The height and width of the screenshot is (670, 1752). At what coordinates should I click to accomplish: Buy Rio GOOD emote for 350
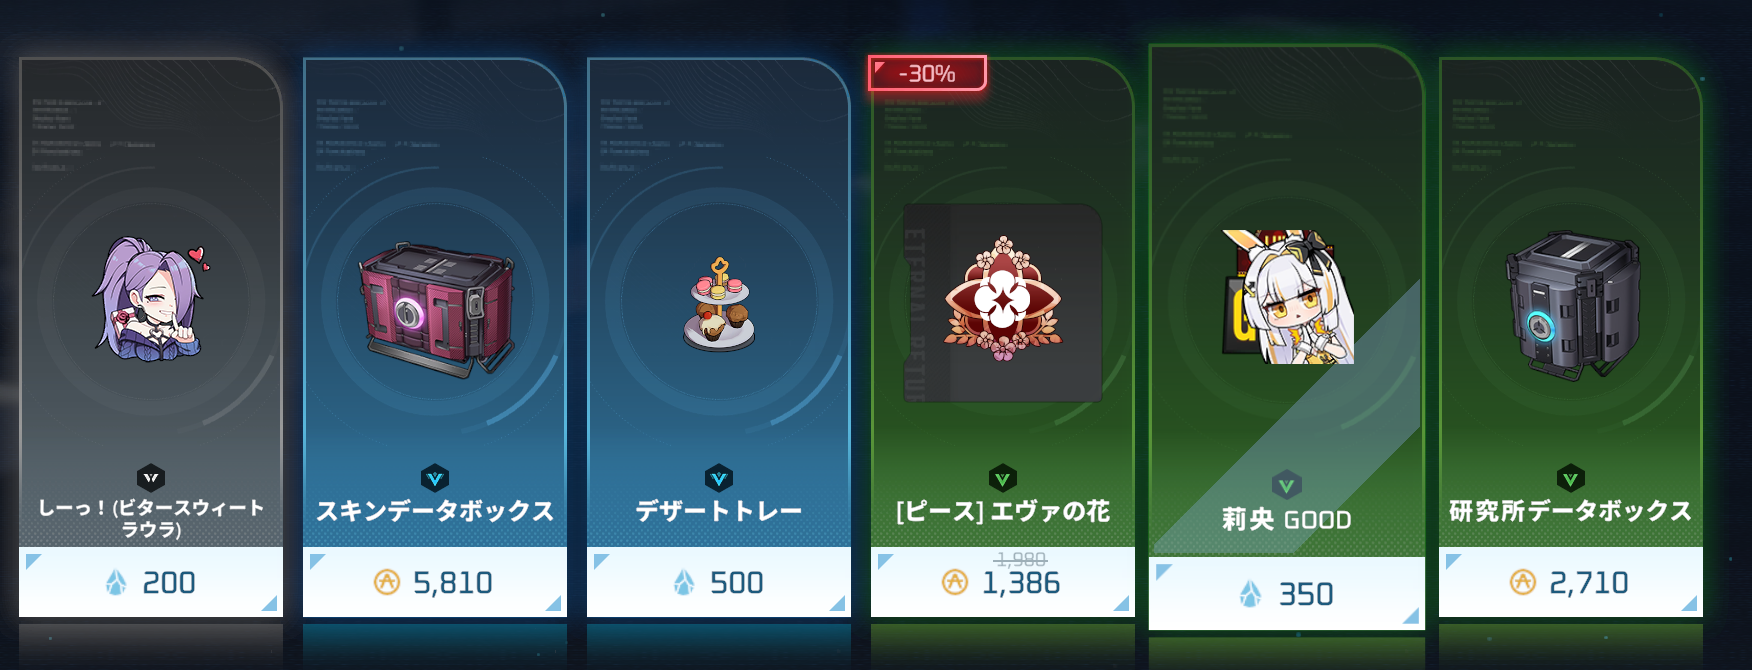(x=1287, y=594)
